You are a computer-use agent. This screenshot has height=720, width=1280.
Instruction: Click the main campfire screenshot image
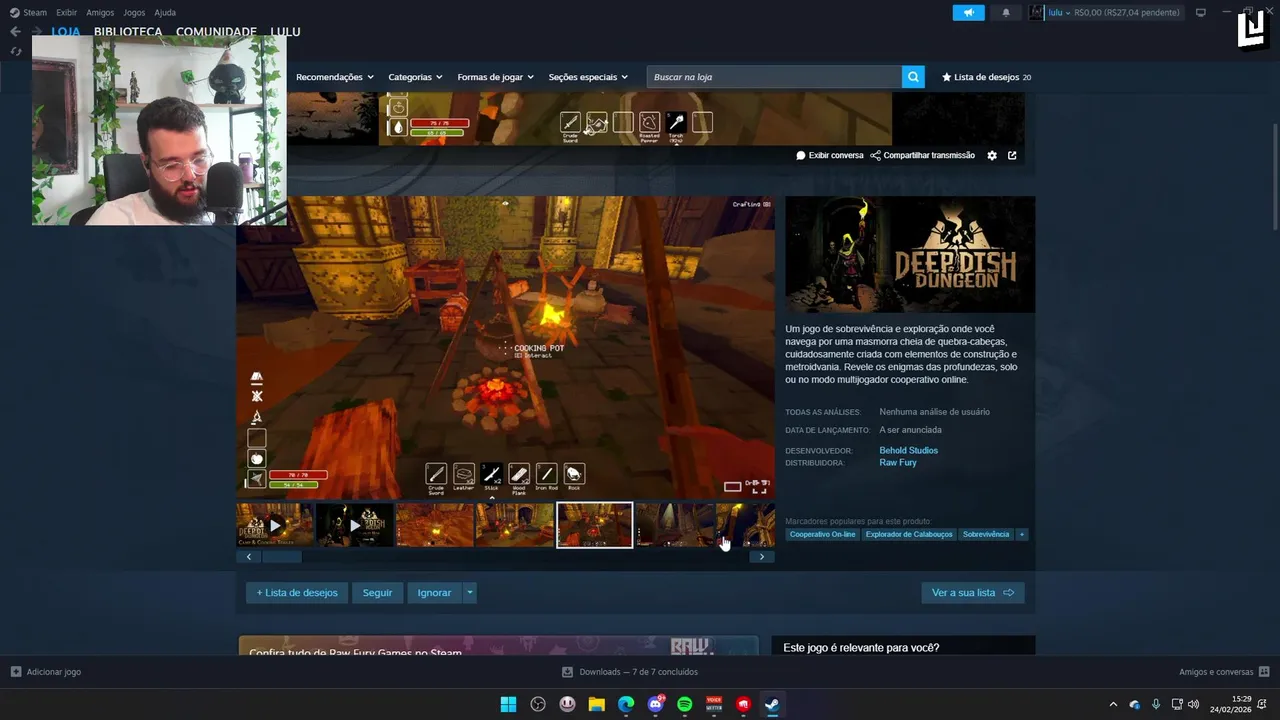505,348
